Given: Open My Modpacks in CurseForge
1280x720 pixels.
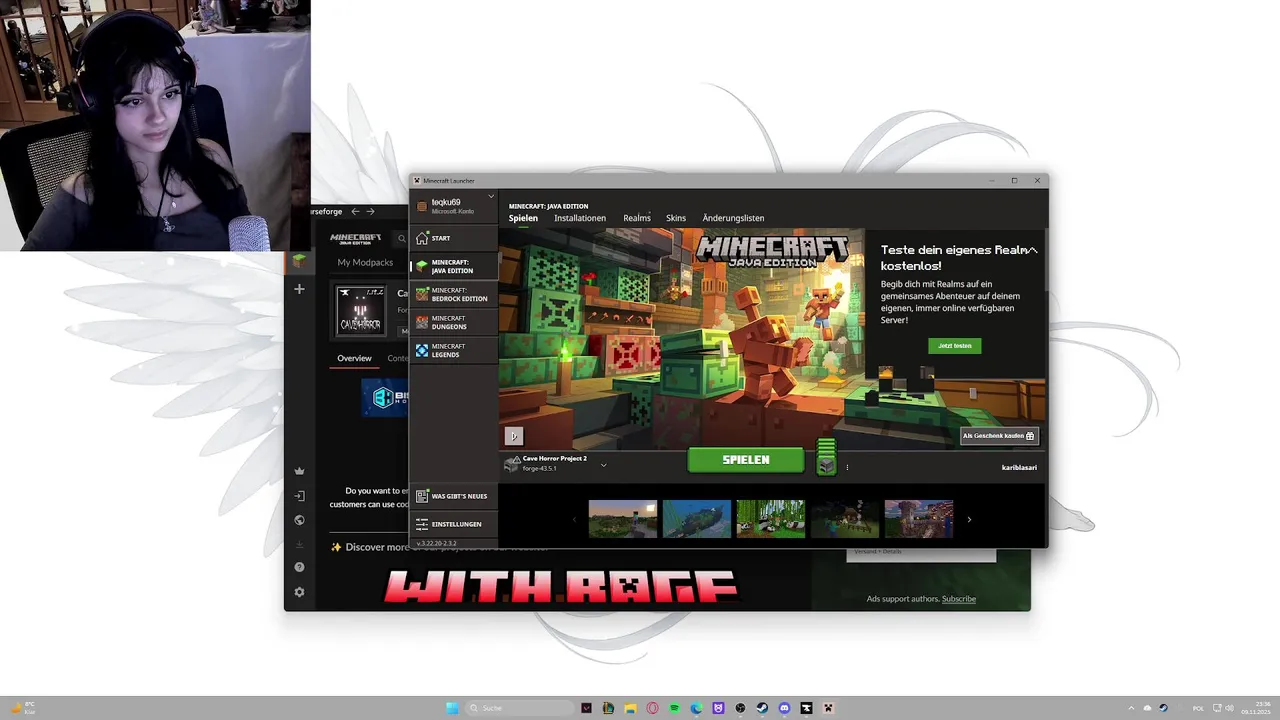Looking at the screenshot, I should pyautogui.click(x=365, y=262).
